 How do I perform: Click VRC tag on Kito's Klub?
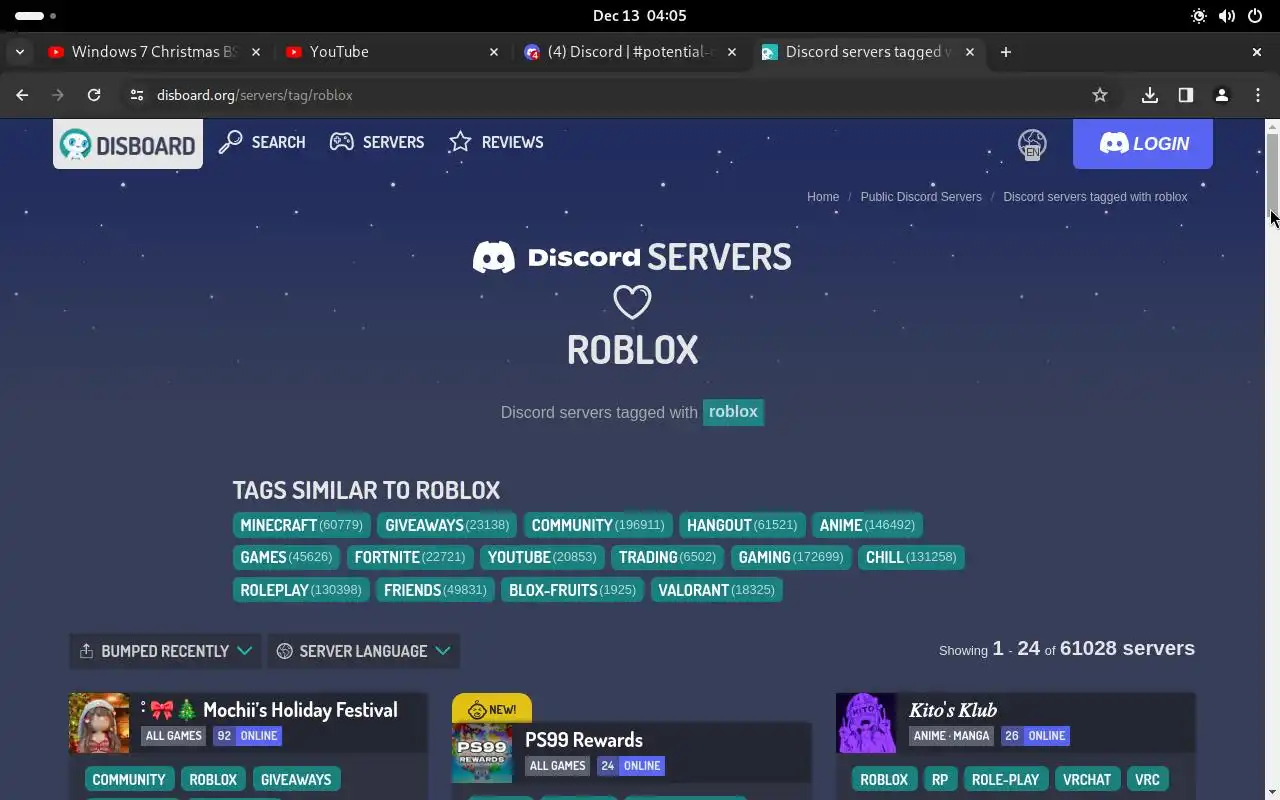pyautogui.click(x=1147, y=780)
